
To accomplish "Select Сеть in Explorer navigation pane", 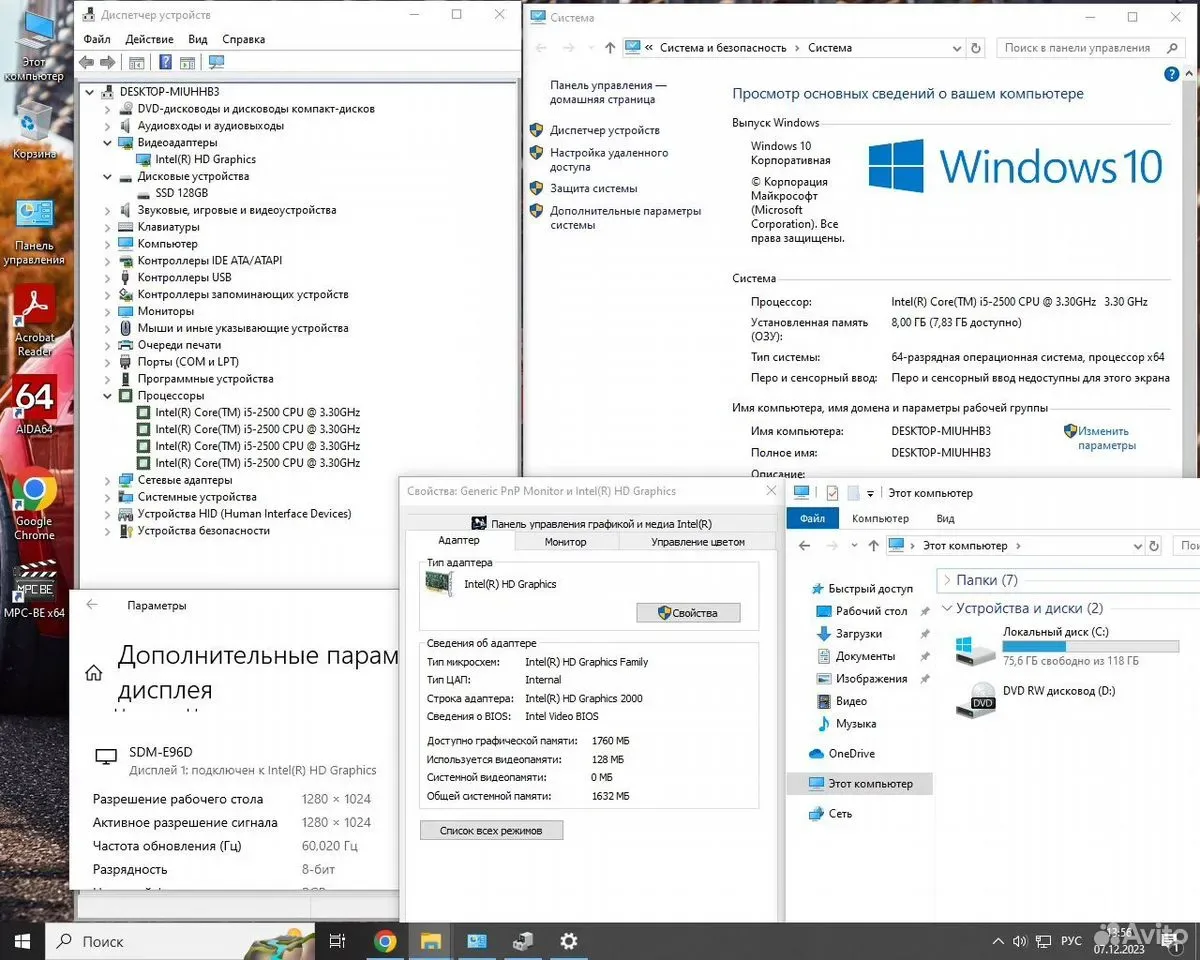I will tap(840, 814).
